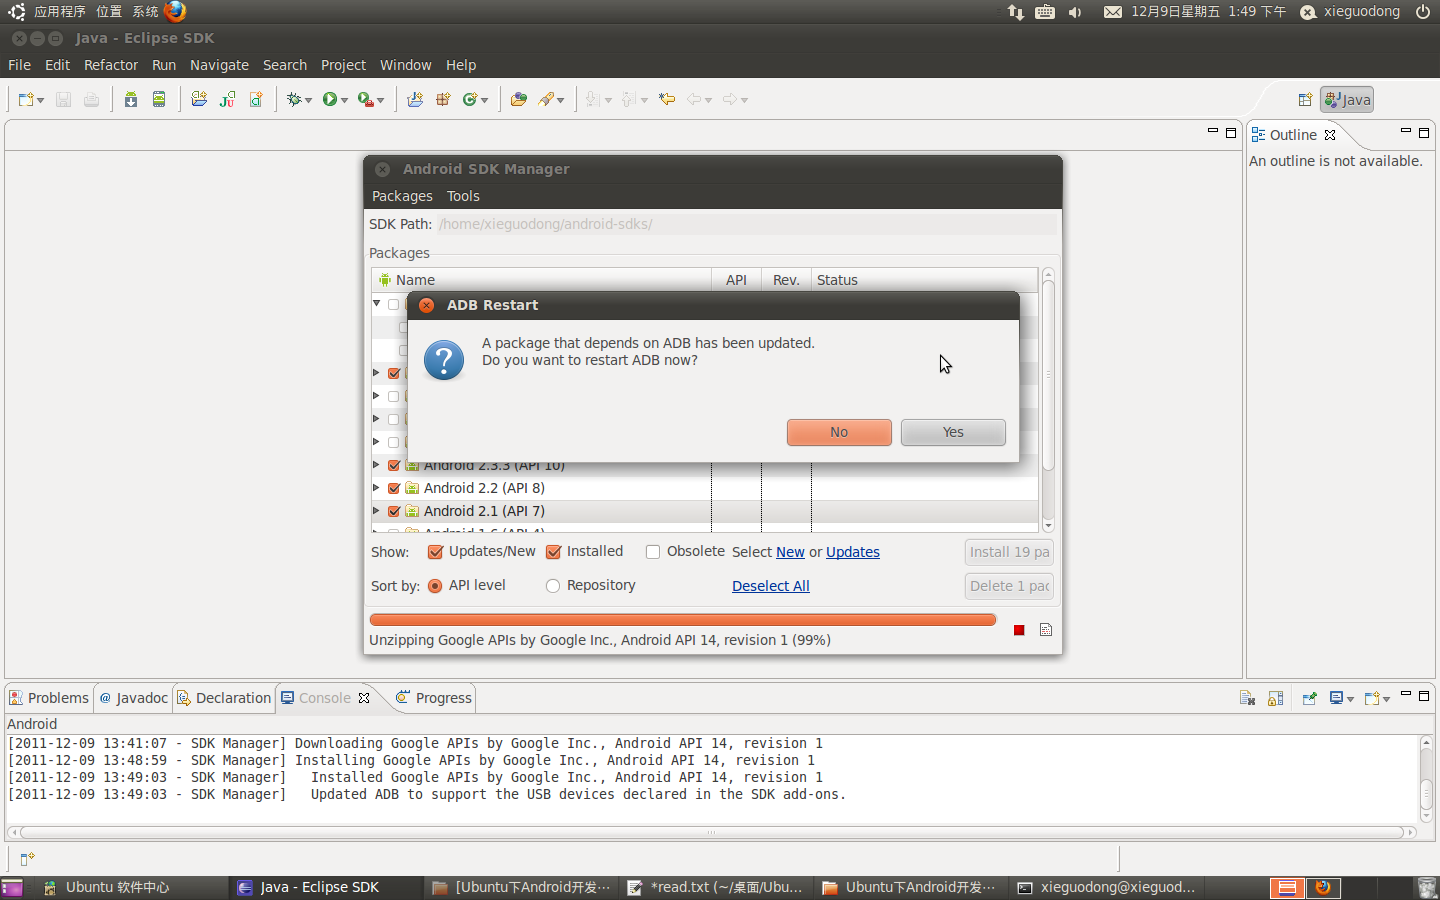Click the New Java Package icon
The width and height of the screenshot is (1440, 900).
(443, 99)
